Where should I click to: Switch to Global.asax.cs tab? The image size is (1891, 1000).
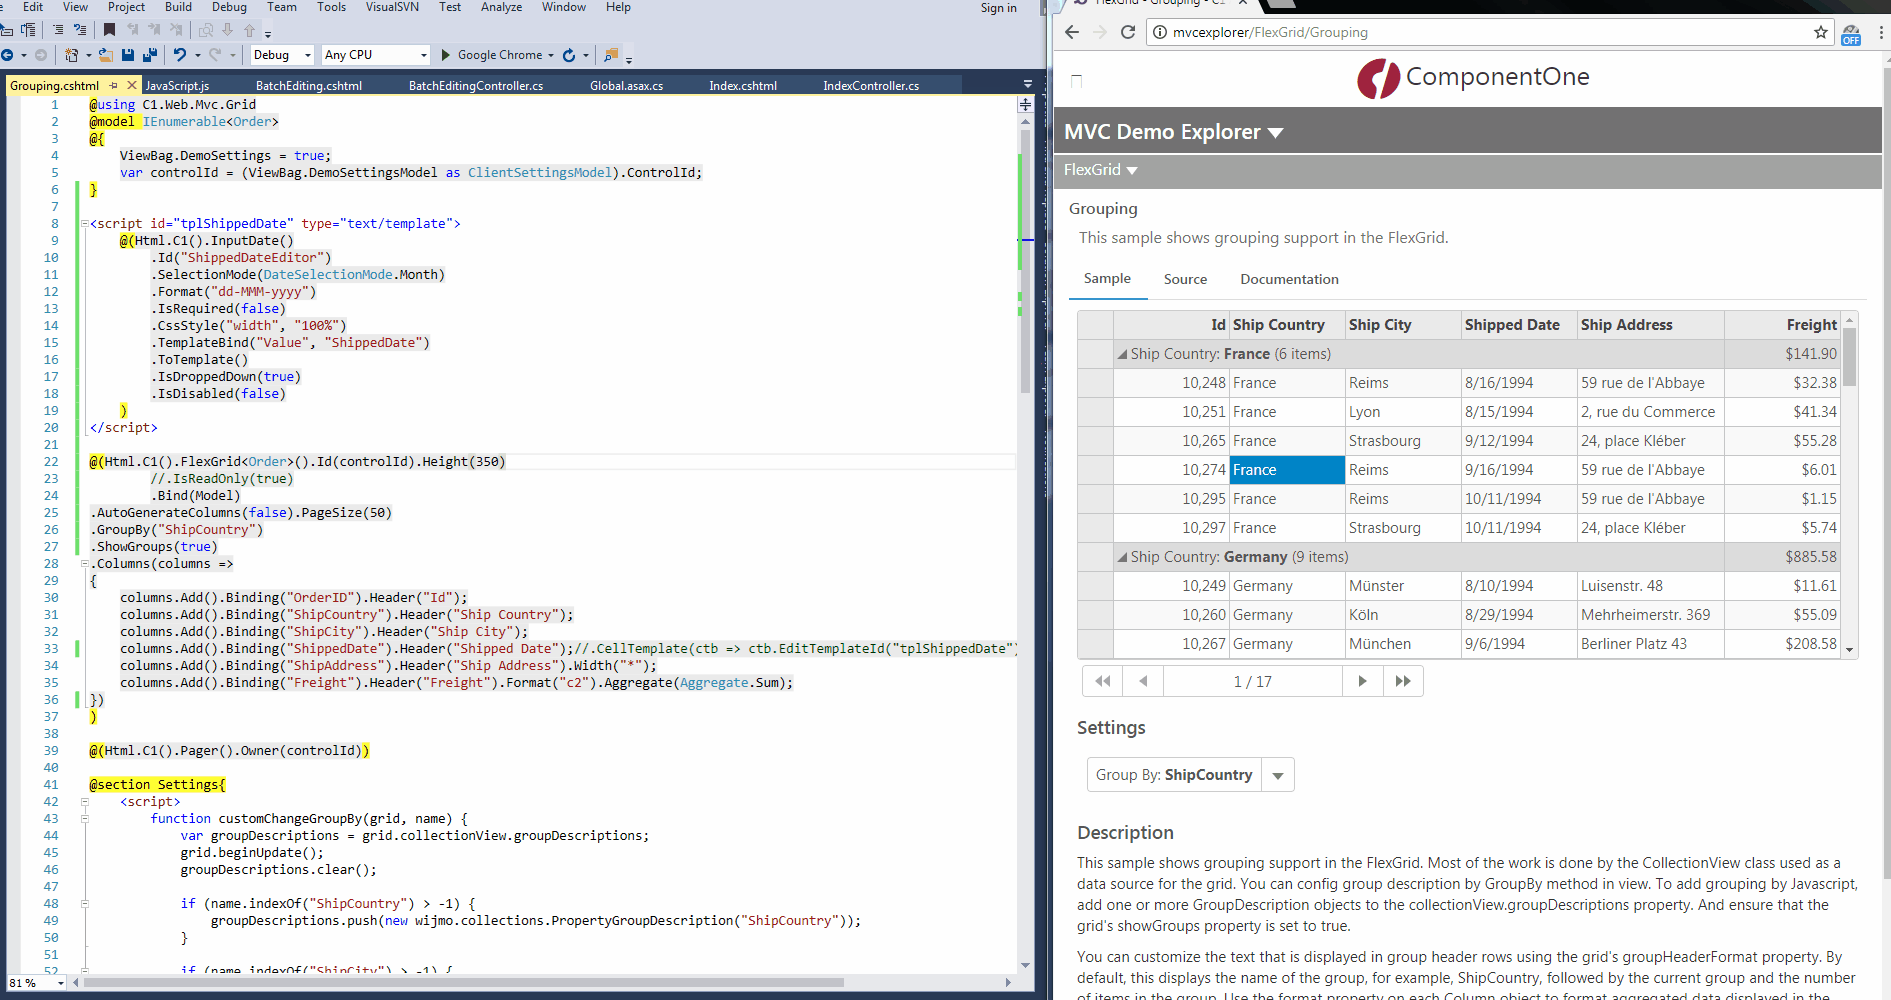pos(626,86)
